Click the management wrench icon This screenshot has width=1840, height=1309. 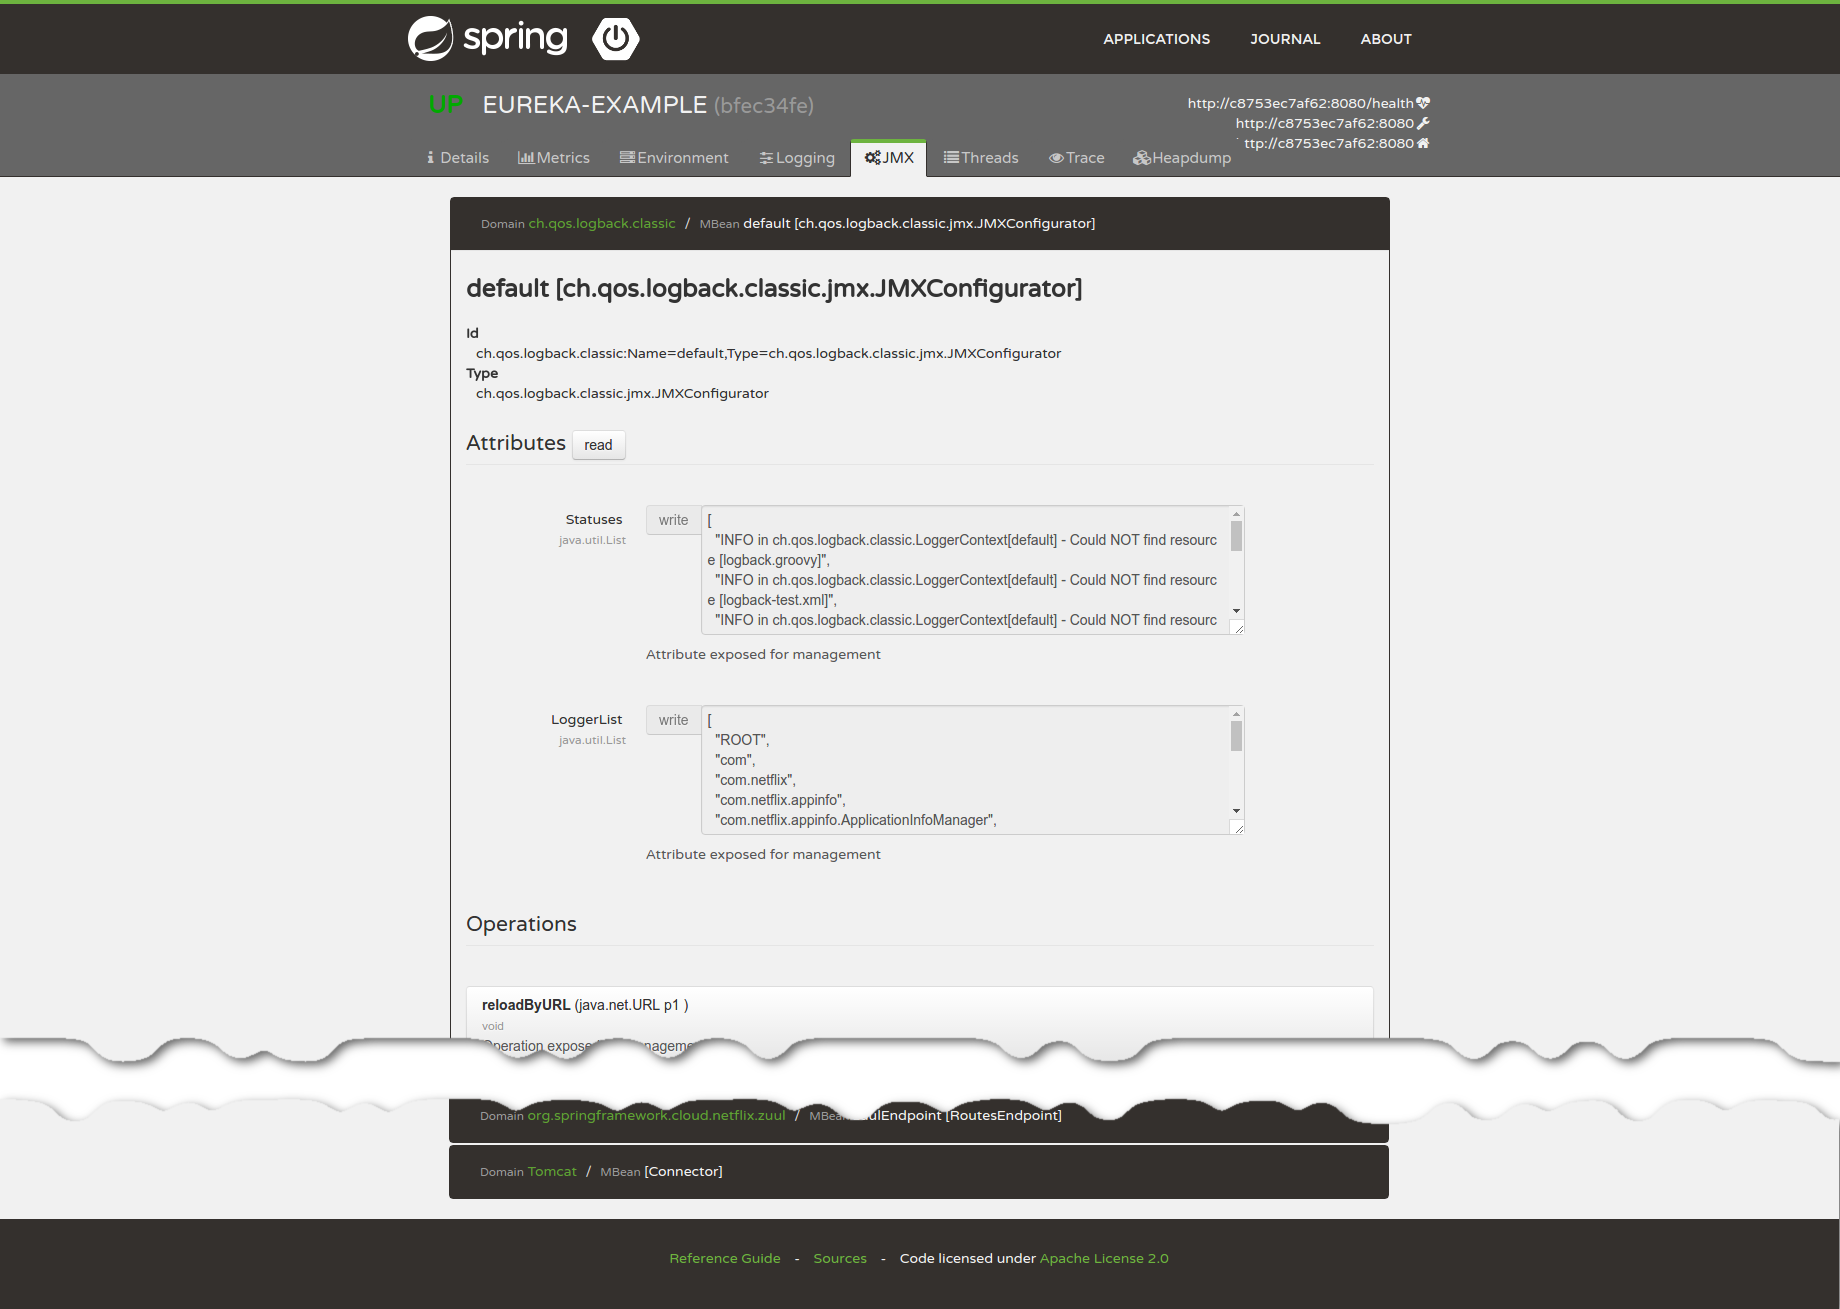(x=1423, y=123)
